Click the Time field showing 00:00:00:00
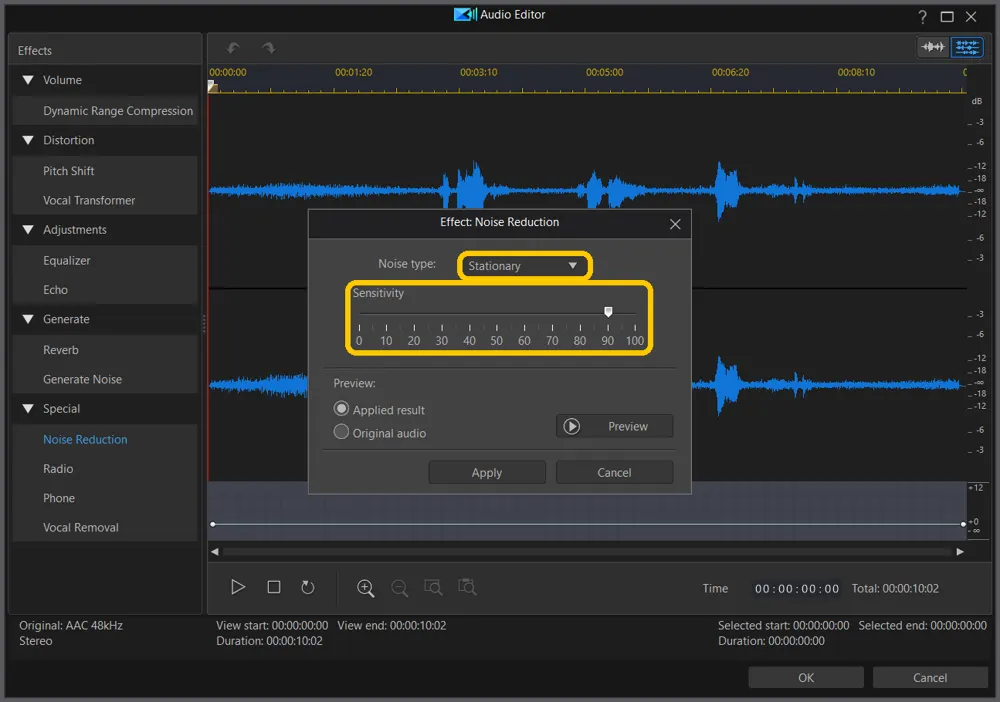Viewport: 1000px width, 702px height. pos(797,589)
